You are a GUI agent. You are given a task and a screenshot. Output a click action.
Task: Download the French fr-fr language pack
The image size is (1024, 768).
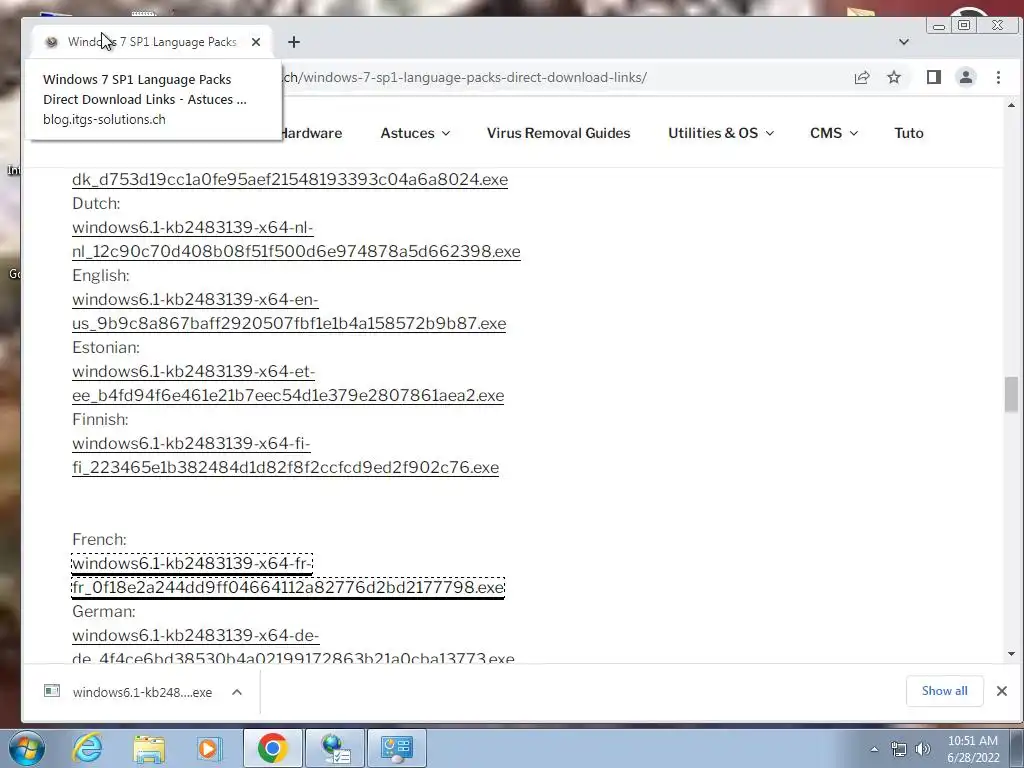[288, 575]
